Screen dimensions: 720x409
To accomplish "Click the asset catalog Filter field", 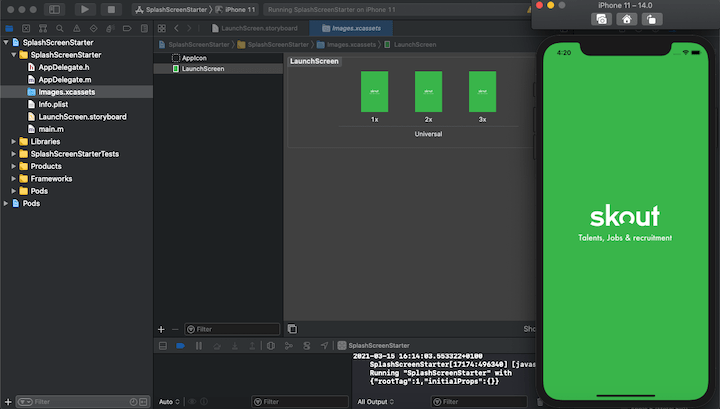I will pos(232,329).
